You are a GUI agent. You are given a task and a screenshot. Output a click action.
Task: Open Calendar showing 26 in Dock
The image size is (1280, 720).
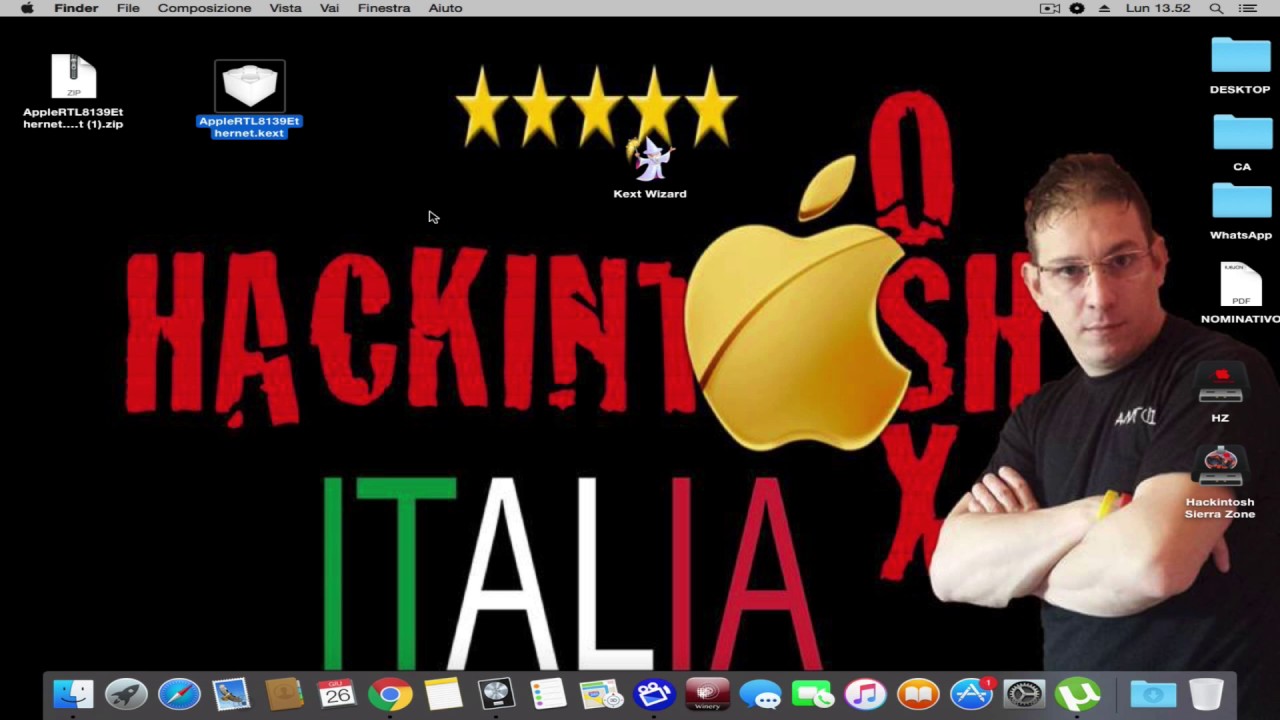pos(337,694)
